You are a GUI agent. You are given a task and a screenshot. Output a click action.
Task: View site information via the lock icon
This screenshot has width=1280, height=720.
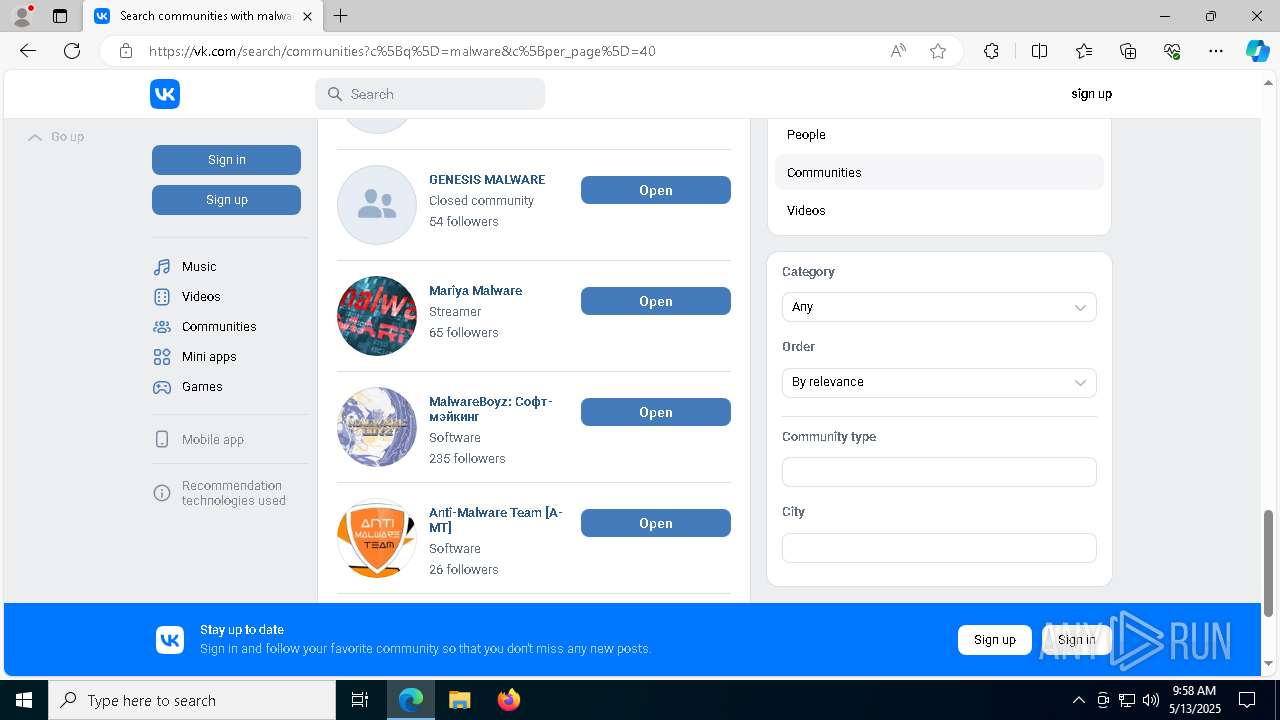tap(126, 51)
